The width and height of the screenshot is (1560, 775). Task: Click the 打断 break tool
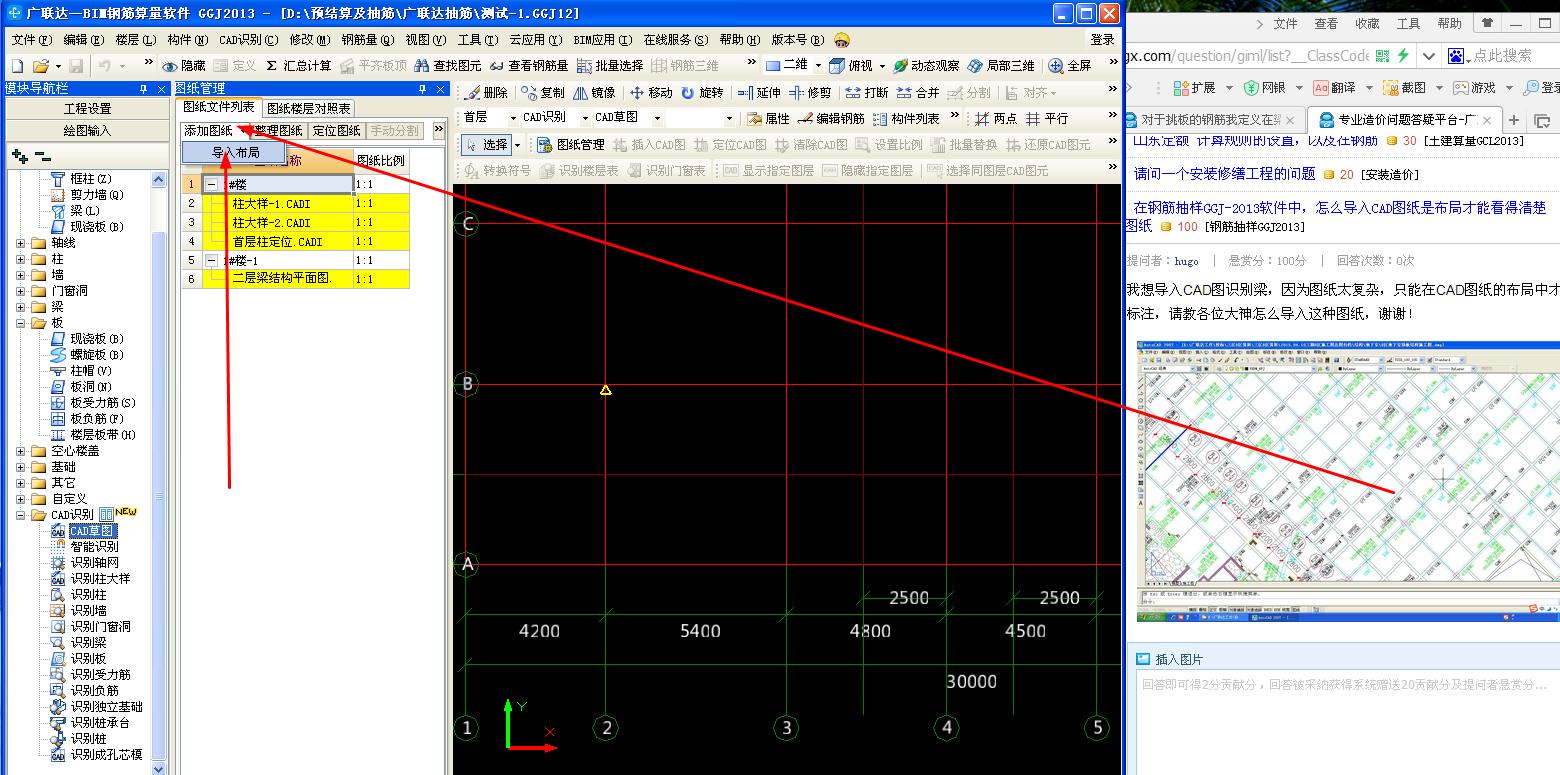coord(867,92)
